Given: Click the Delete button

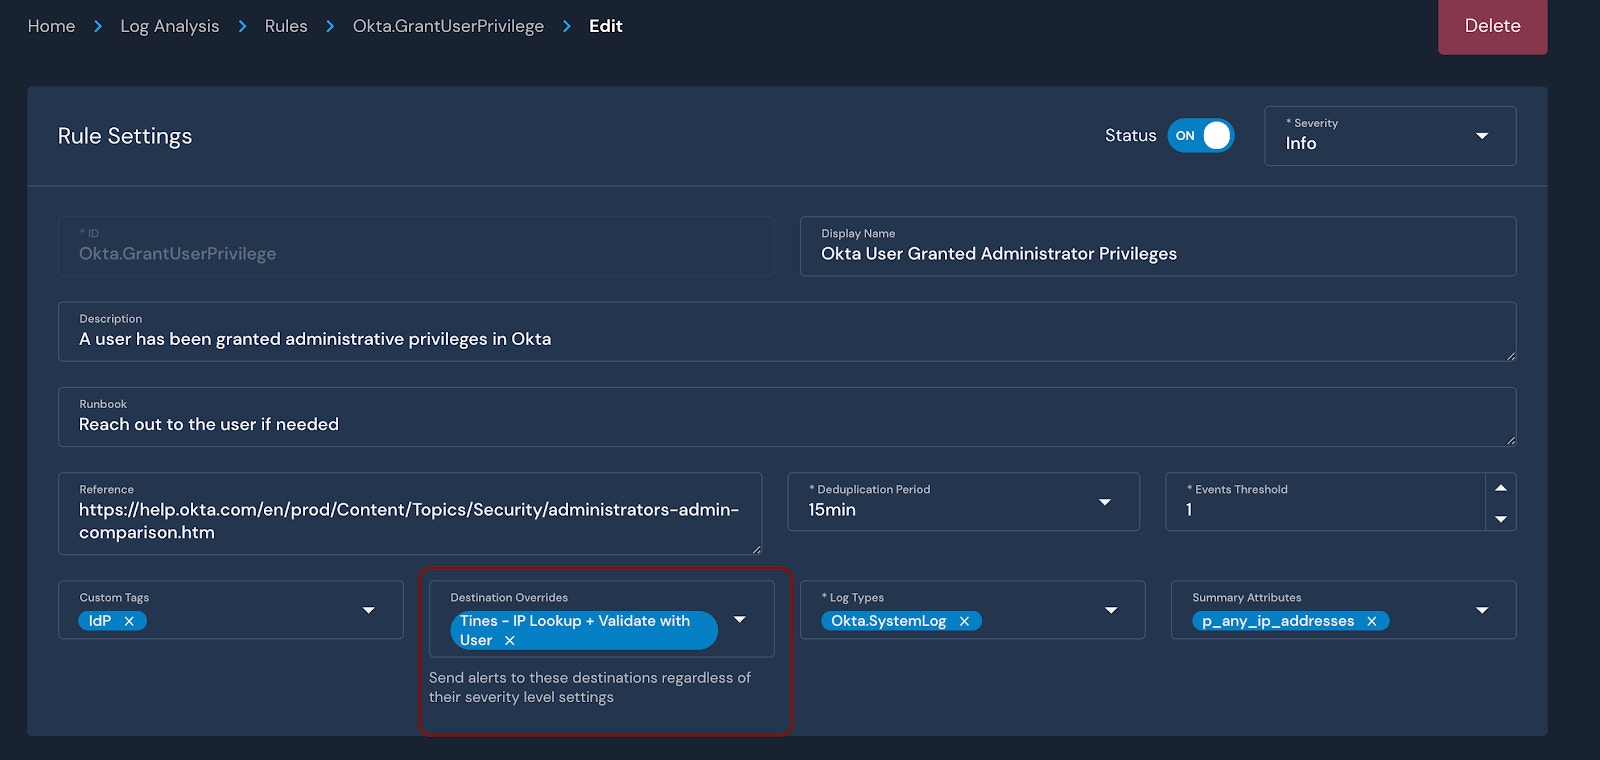Looking at the screenshot, I should pos(1493,26).
